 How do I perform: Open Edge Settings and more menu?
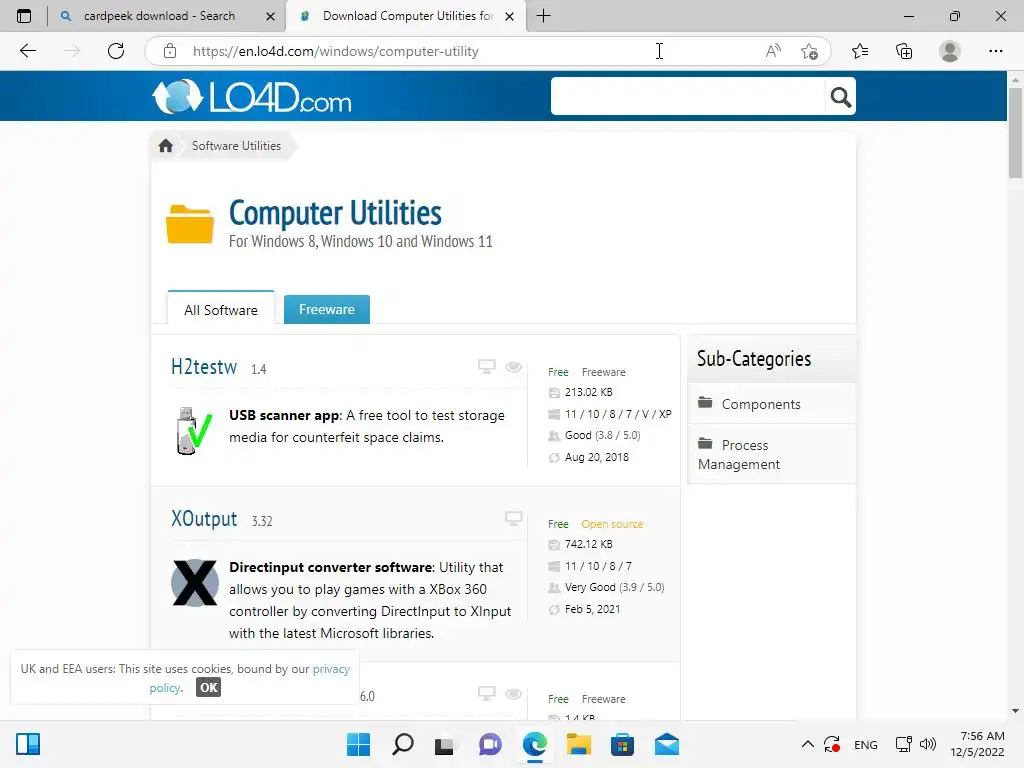pos(995,51)
